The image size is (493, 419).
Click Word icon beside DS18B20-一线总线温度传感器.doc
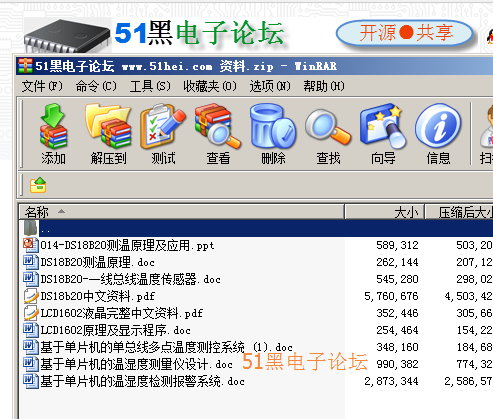[x=30, y=279]
